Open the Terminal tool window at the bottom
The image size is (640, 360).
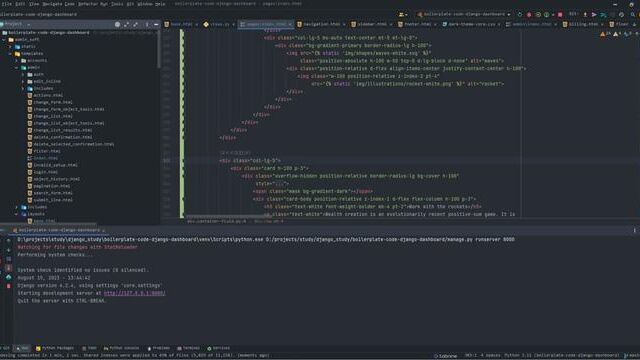(189, 348)
